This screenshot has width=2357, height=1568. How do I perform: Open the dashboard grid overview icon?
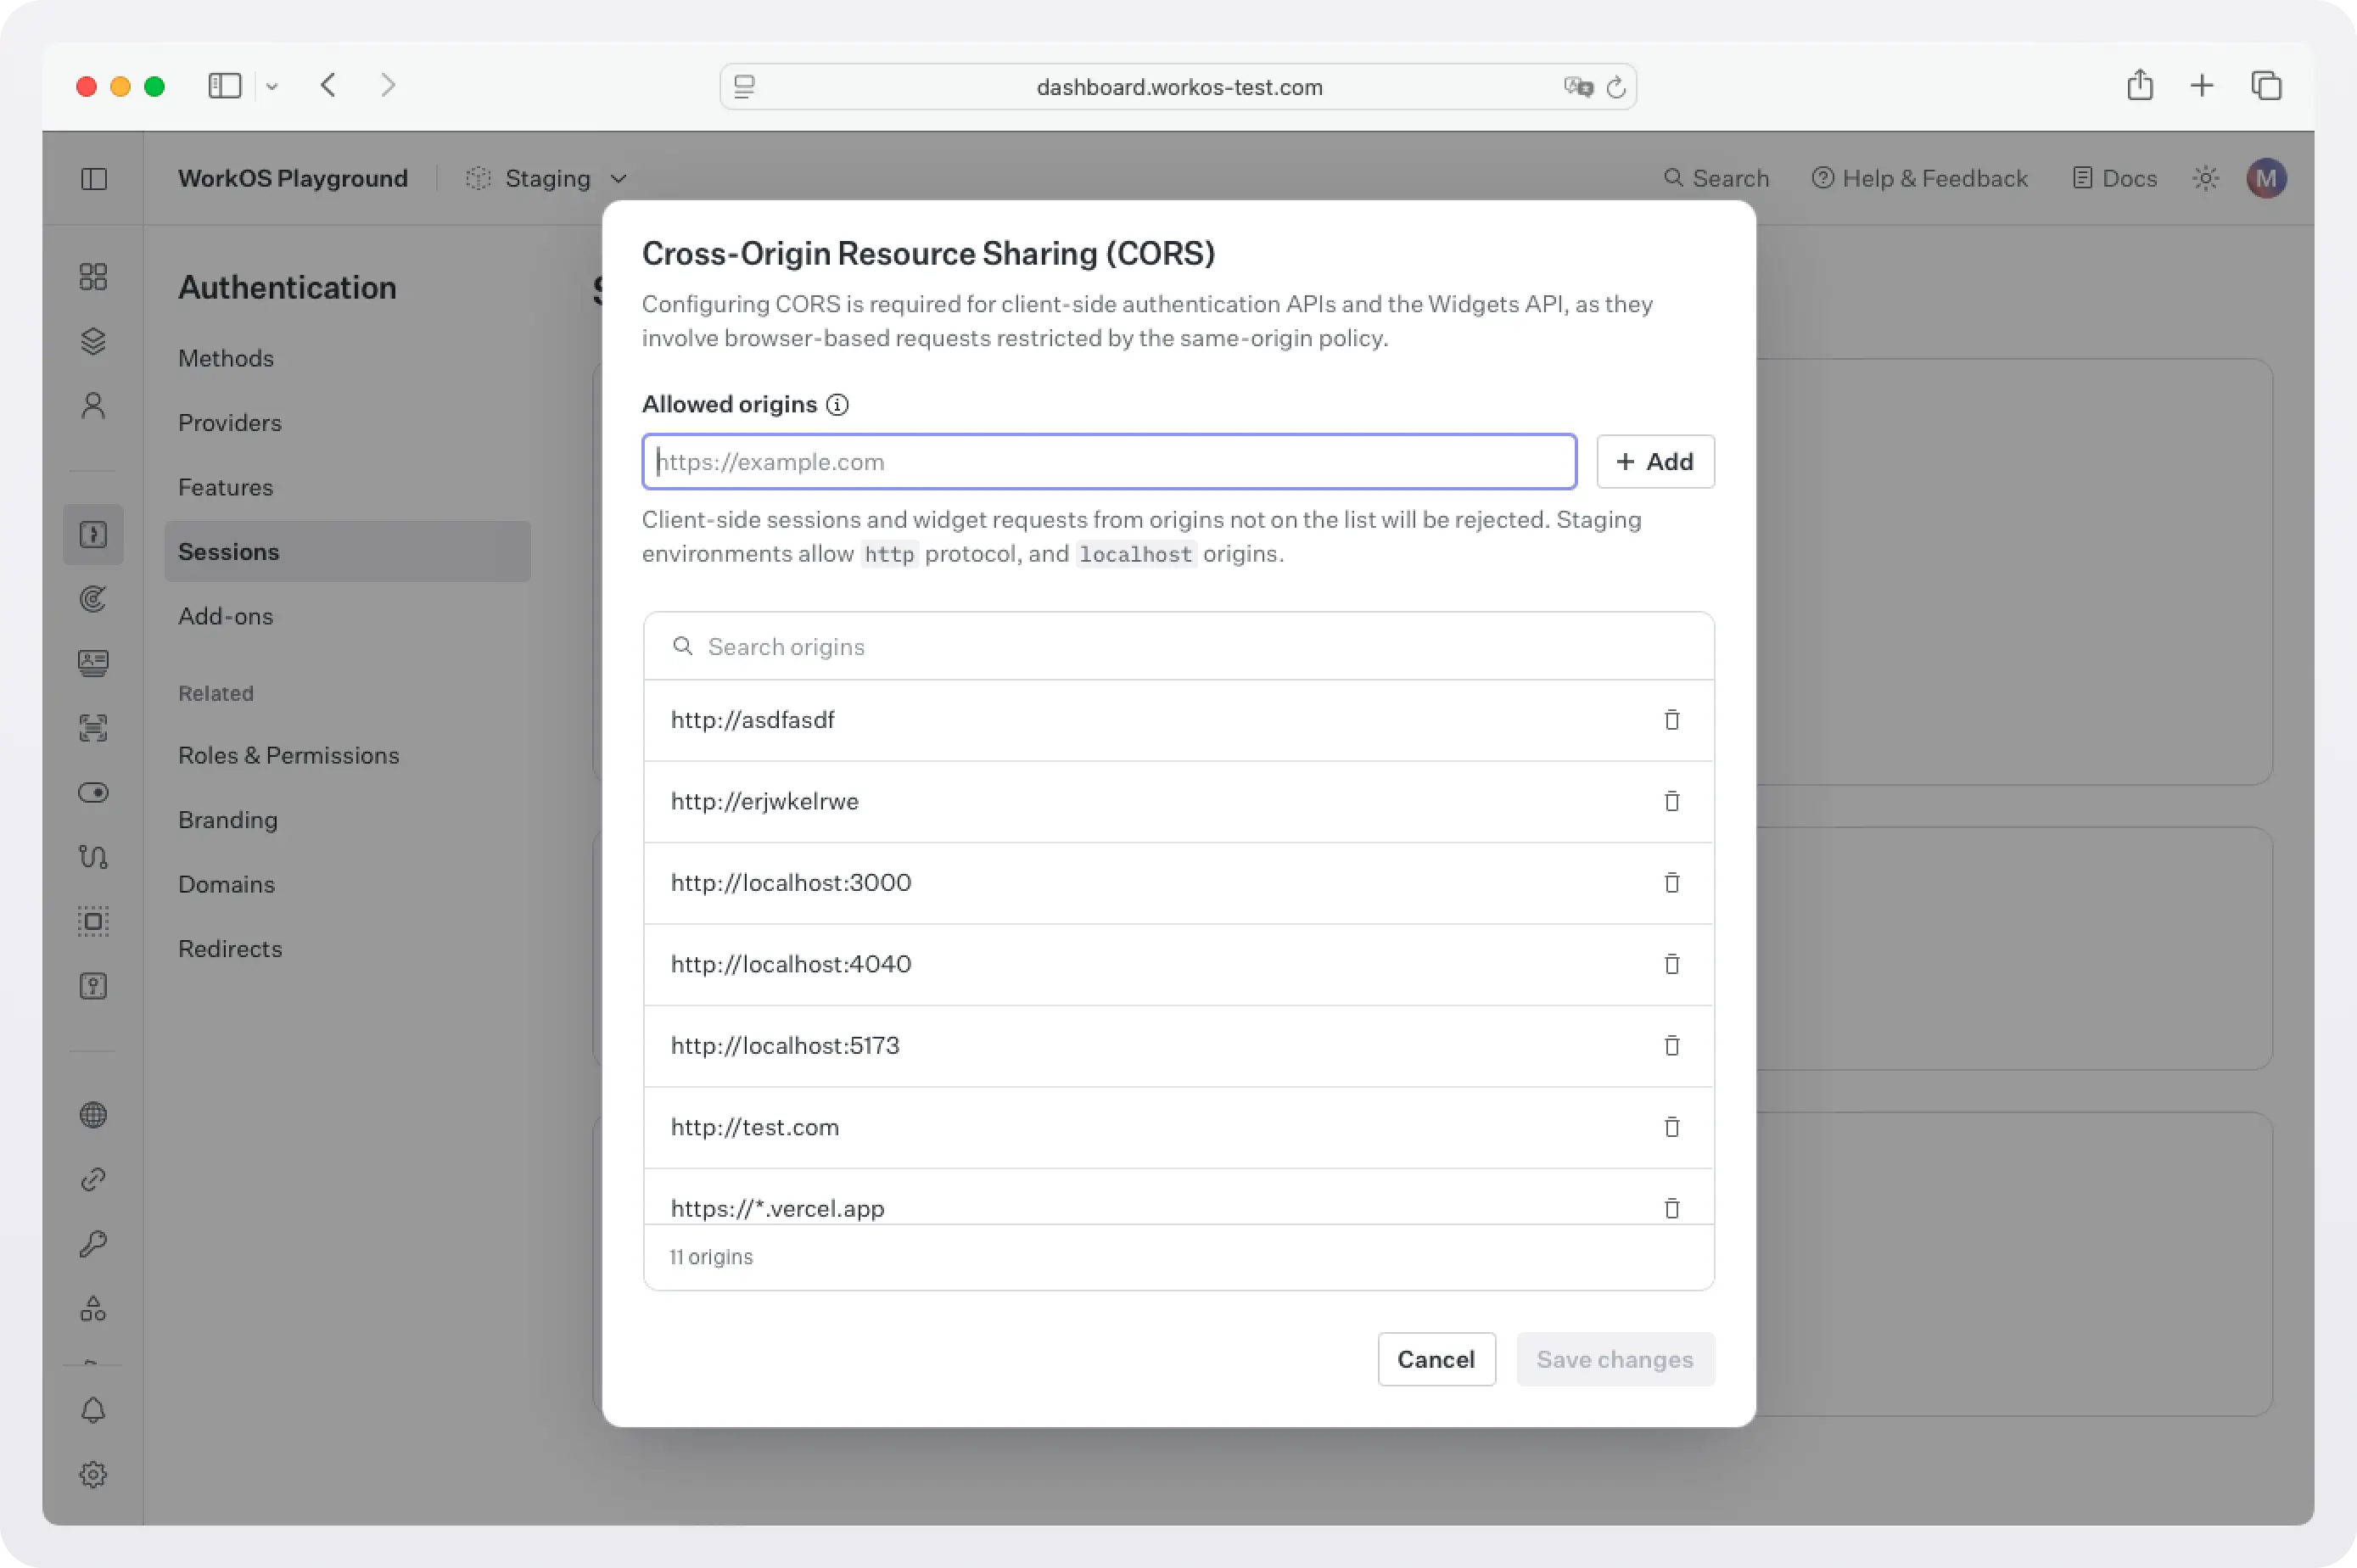pyautogui.click(x=93, y=277)
